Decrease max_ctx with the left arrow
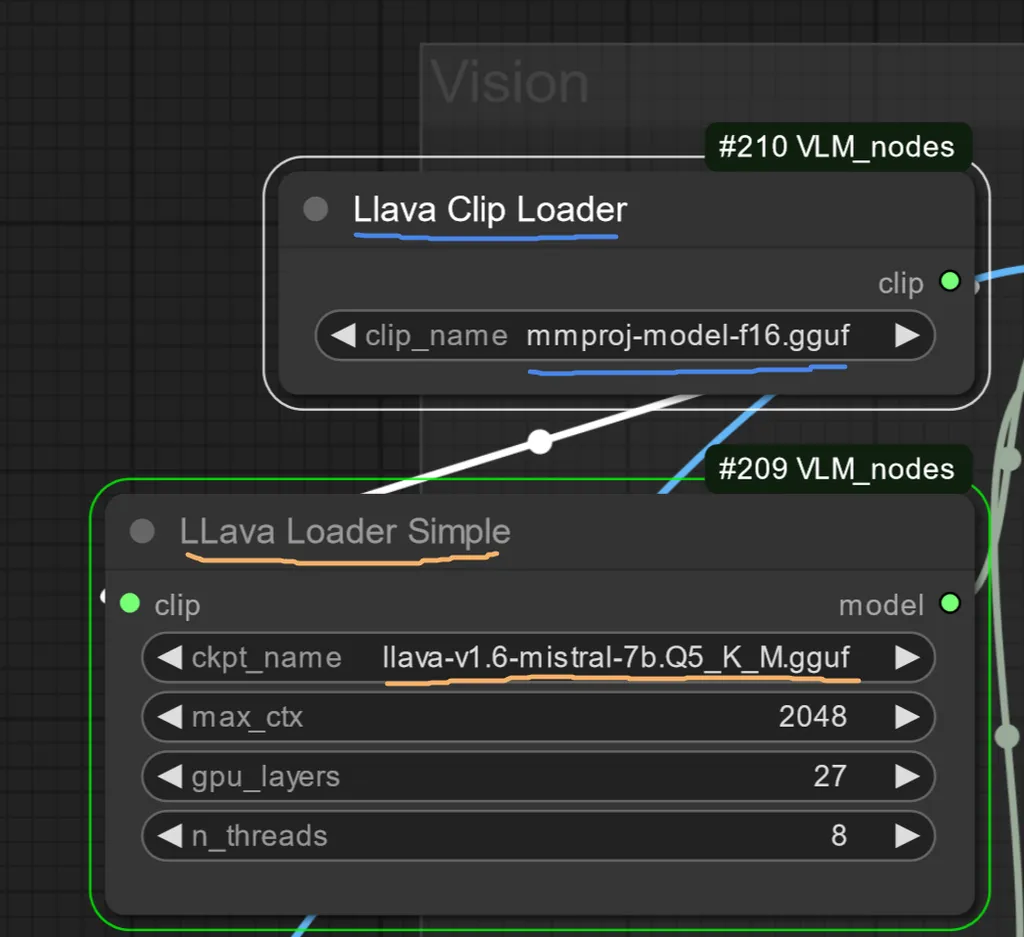This screenshot has height=937, width=1024. [170, 717]
